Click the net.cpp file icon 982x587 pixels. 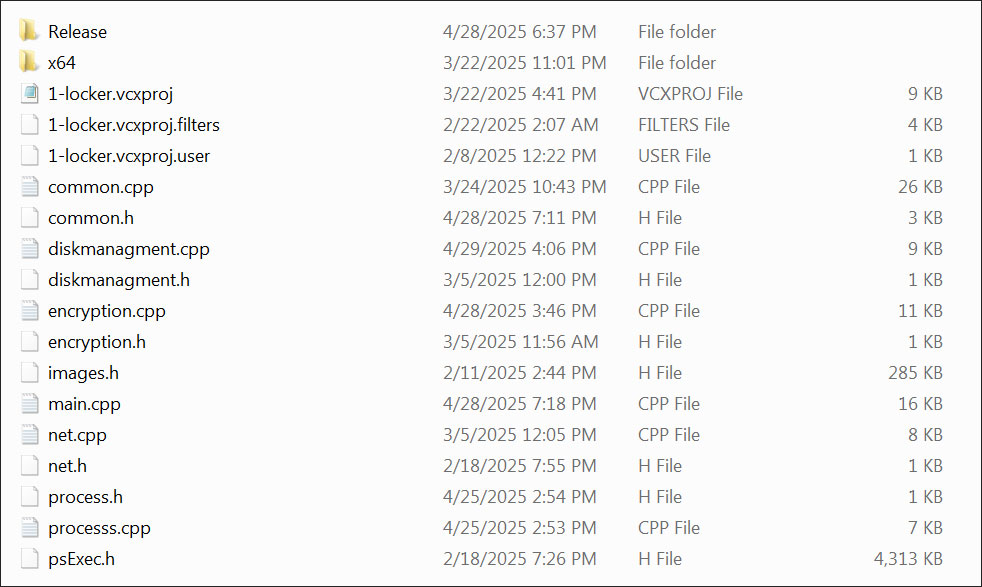[29, 435]
